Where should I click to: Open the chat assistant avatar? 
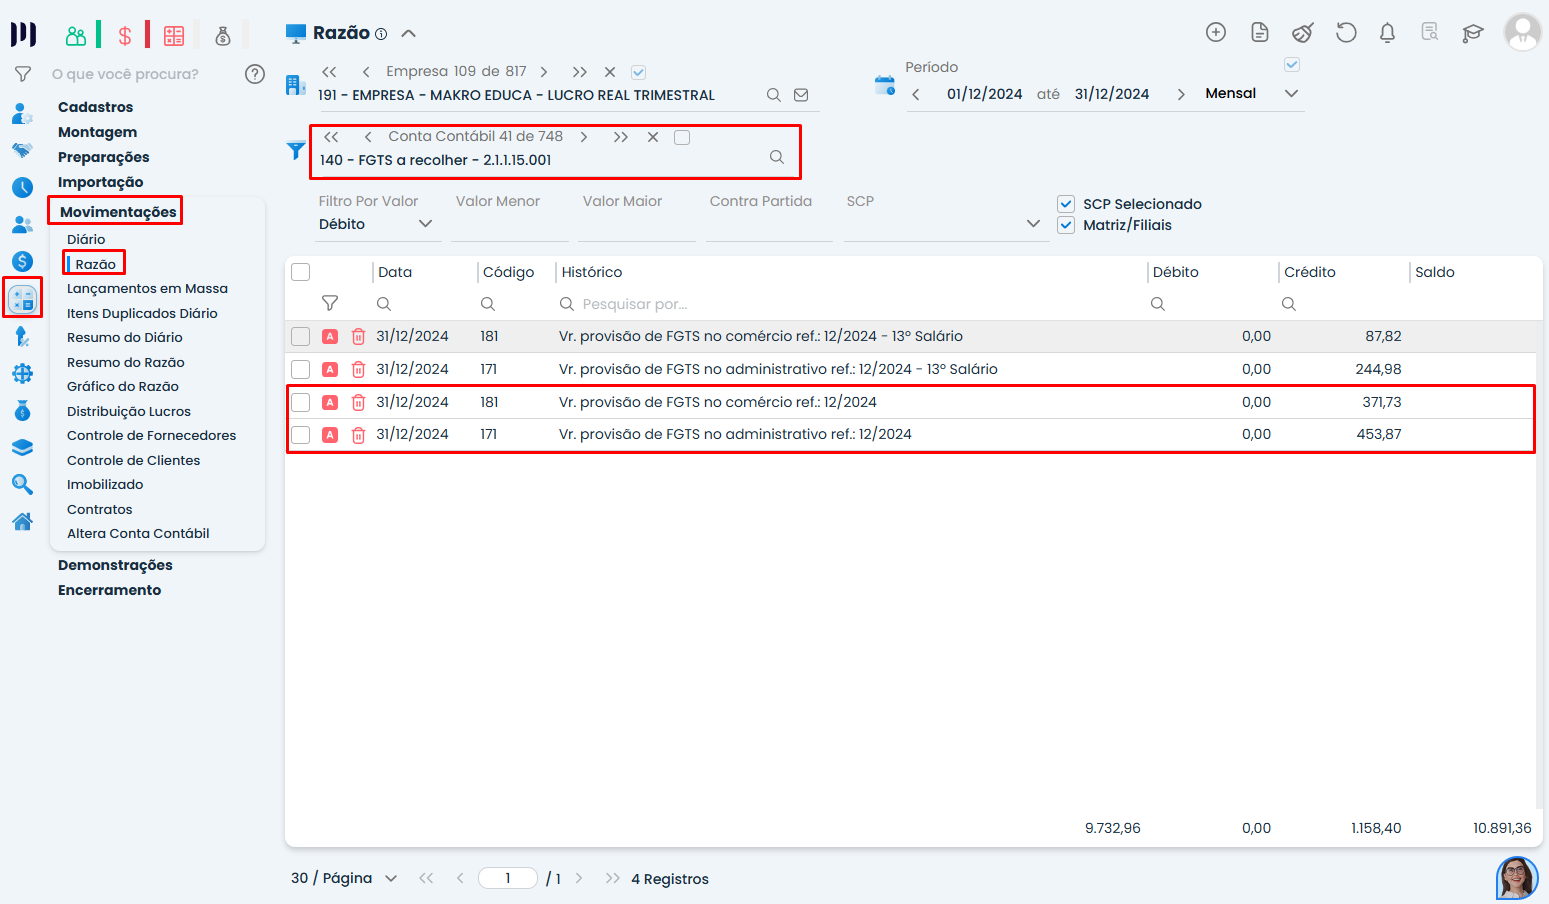click(x=1517, y=878)
